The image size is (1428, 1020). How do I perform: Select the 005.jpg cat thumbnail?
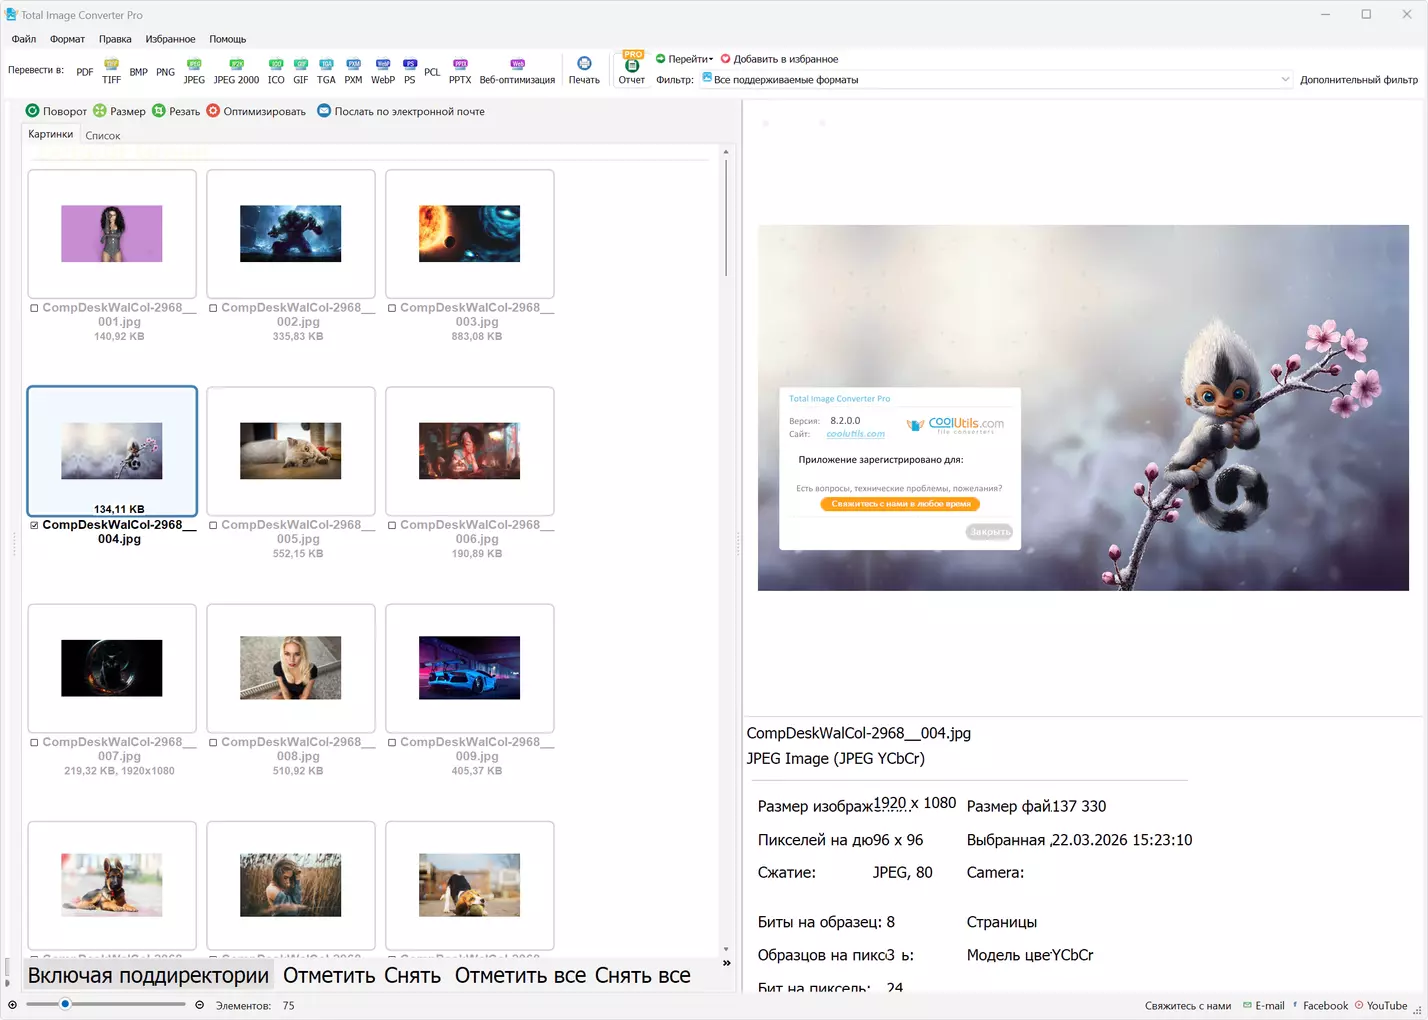[x=291, y=450]
